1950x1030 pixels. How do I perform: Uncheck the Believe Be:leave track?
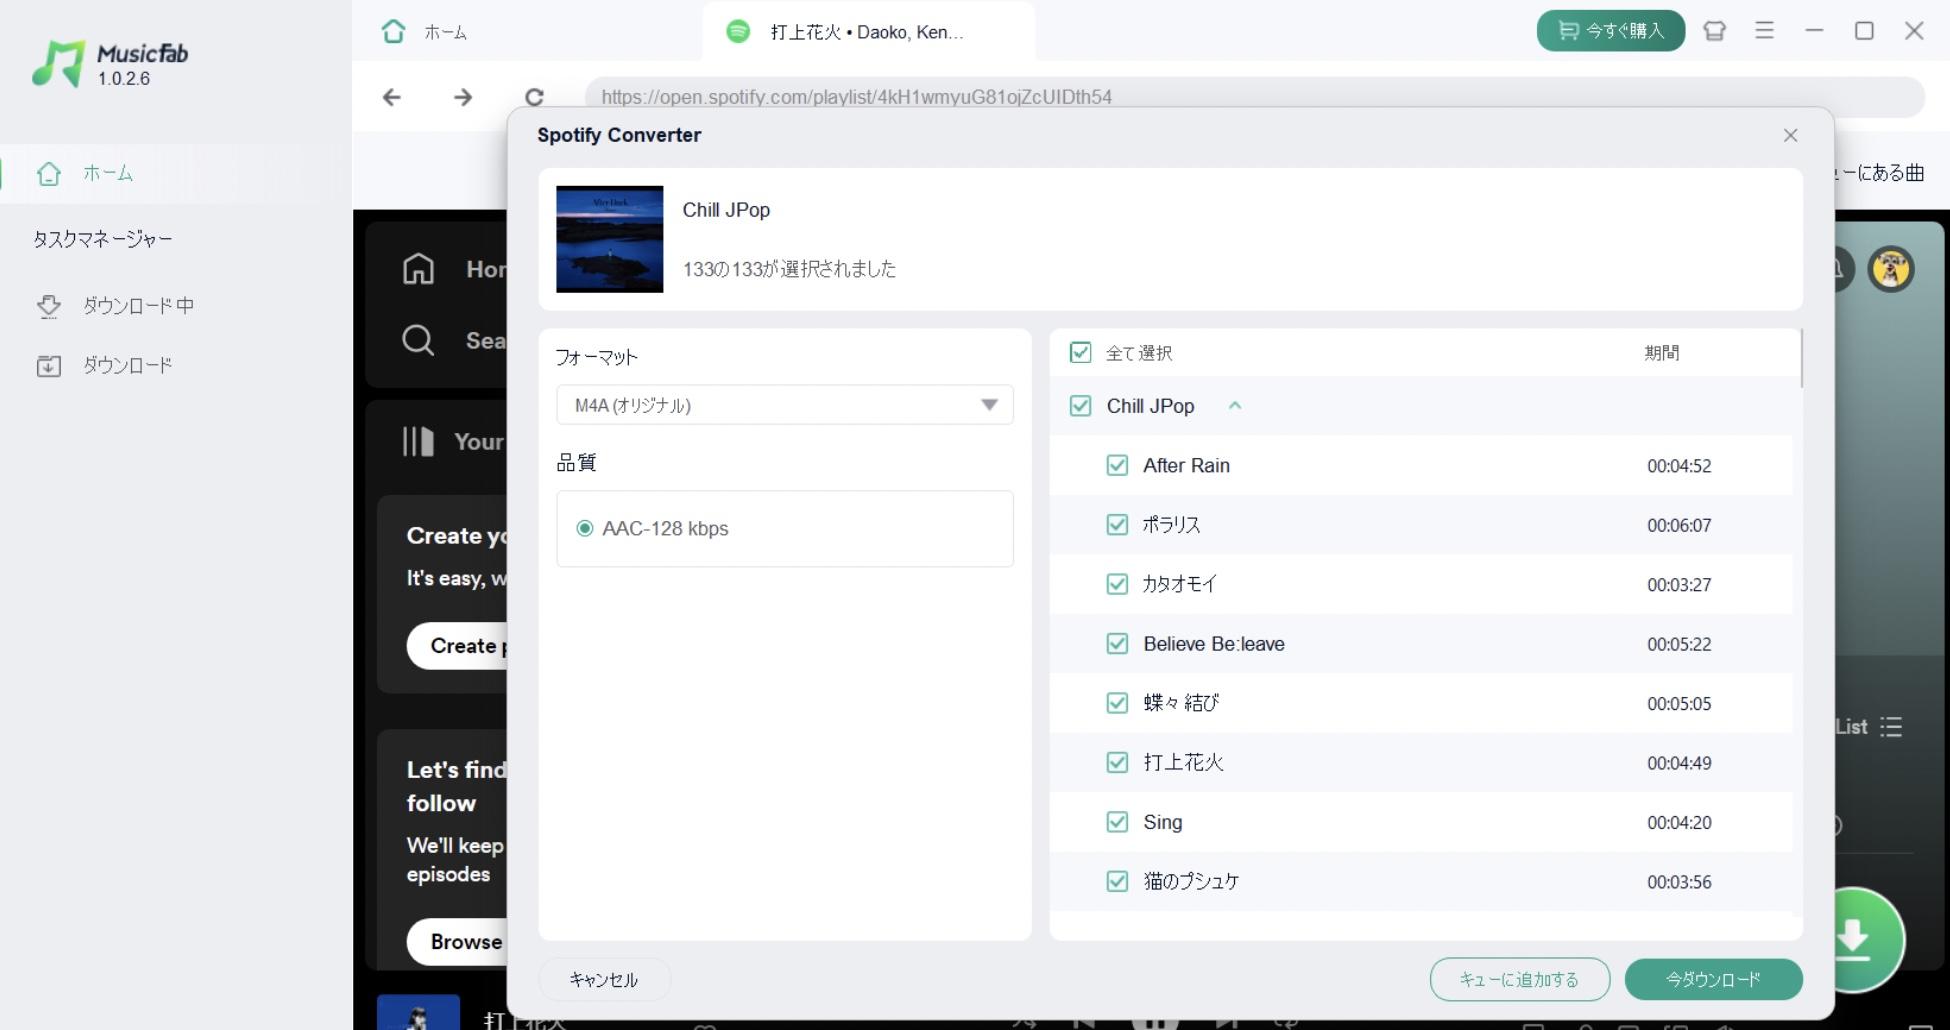[x=1117, y=643]
